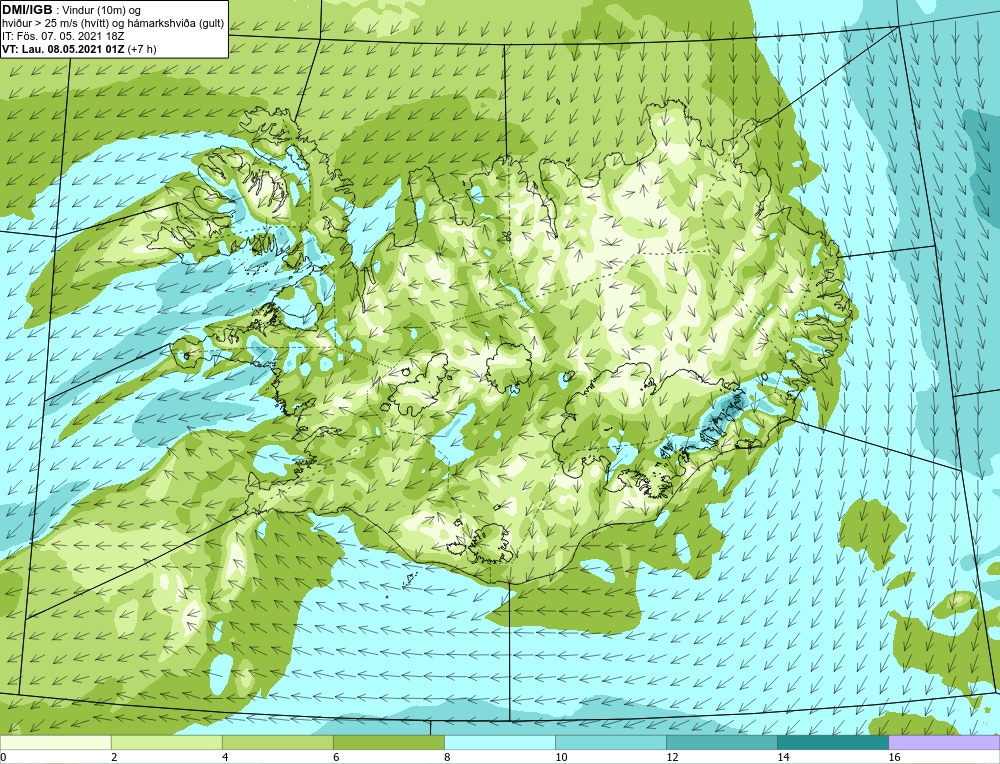
Task: Click the '(+7 h)' forecast offset text
Action: click(142, 48)
